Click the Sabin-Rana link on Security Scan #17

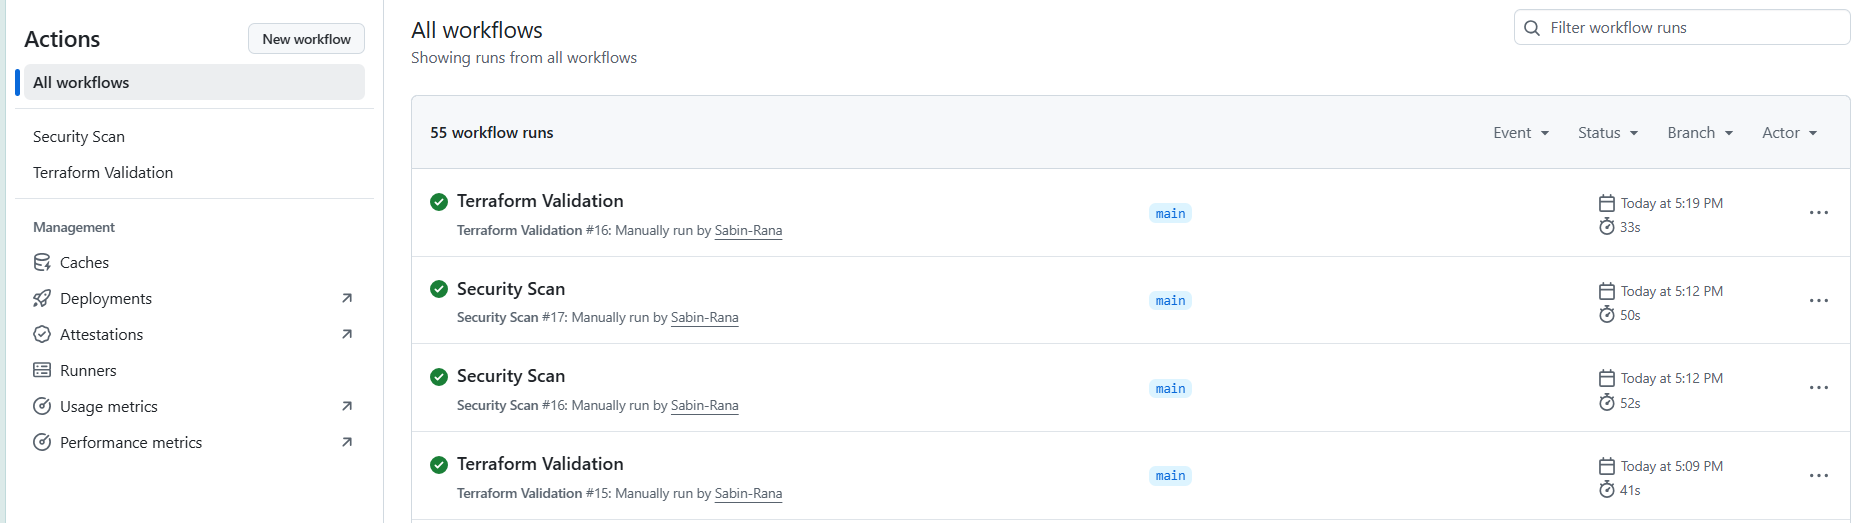(x=705, y=318)
